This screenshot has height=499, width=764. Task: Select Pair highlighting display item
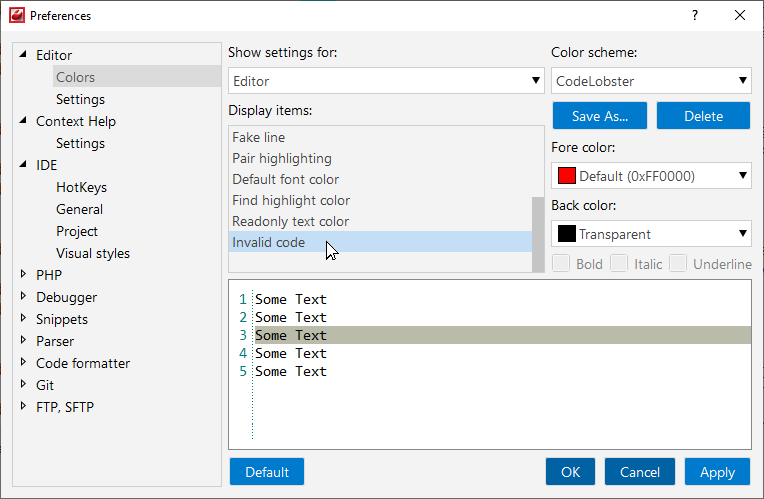click(380, 158)
